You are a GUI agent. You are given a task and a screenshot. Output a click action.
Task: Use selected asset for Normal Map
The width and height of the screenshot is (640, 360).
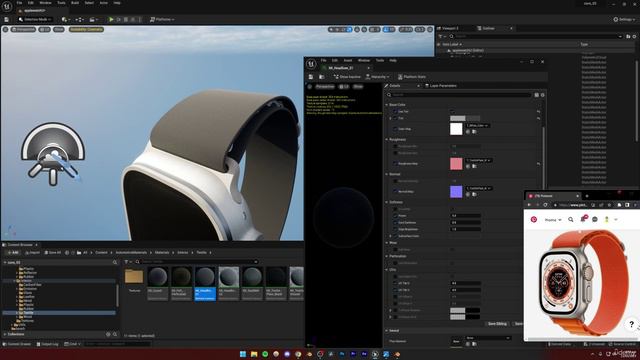(468, 194)
